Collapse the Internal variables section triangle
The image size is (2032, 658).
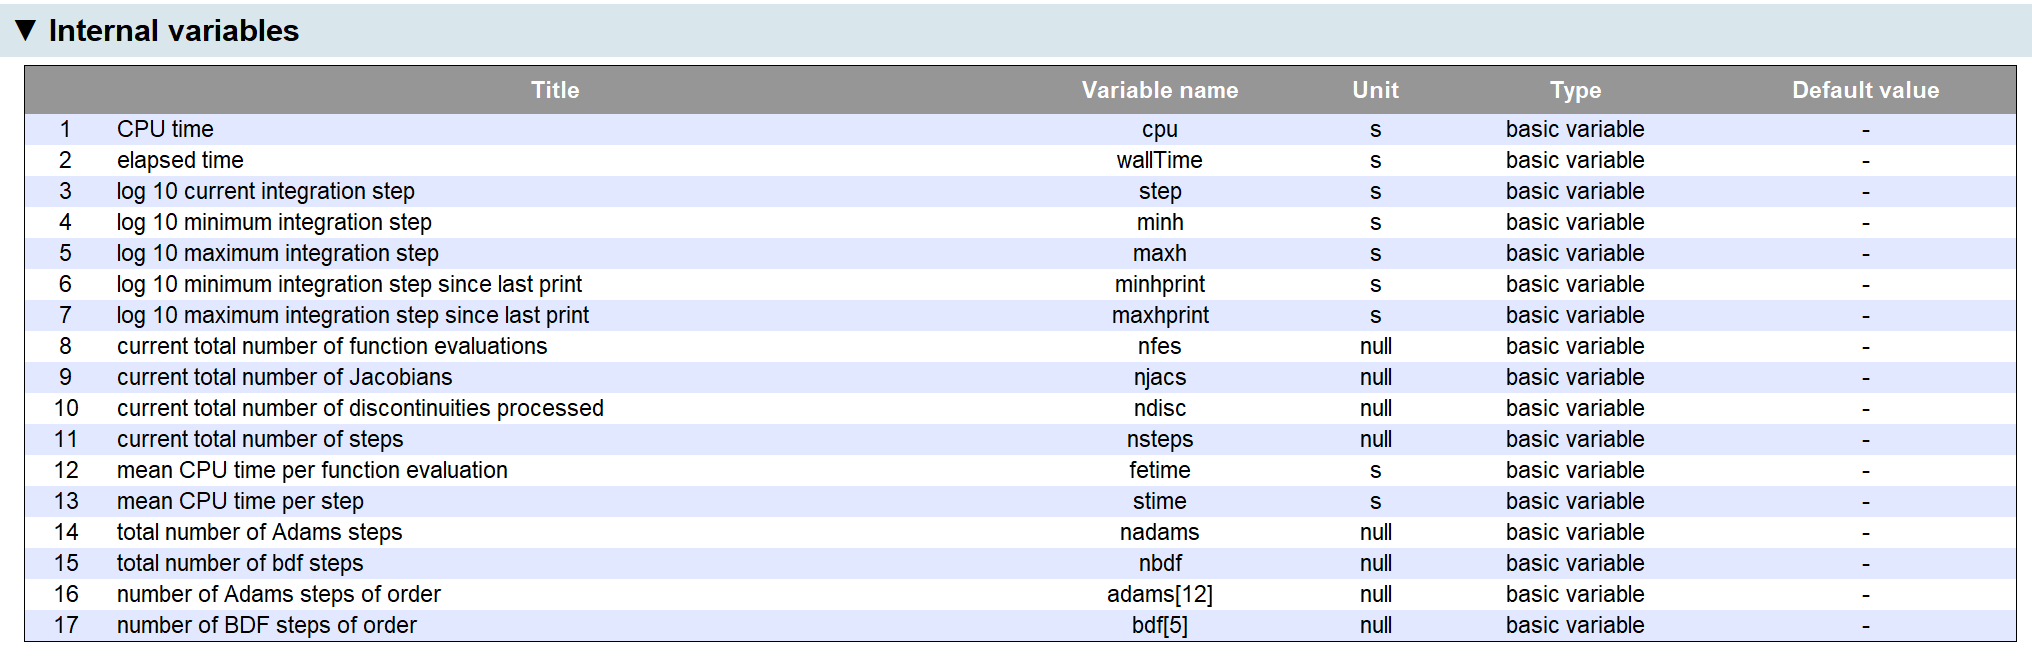[x=26, y=30]
